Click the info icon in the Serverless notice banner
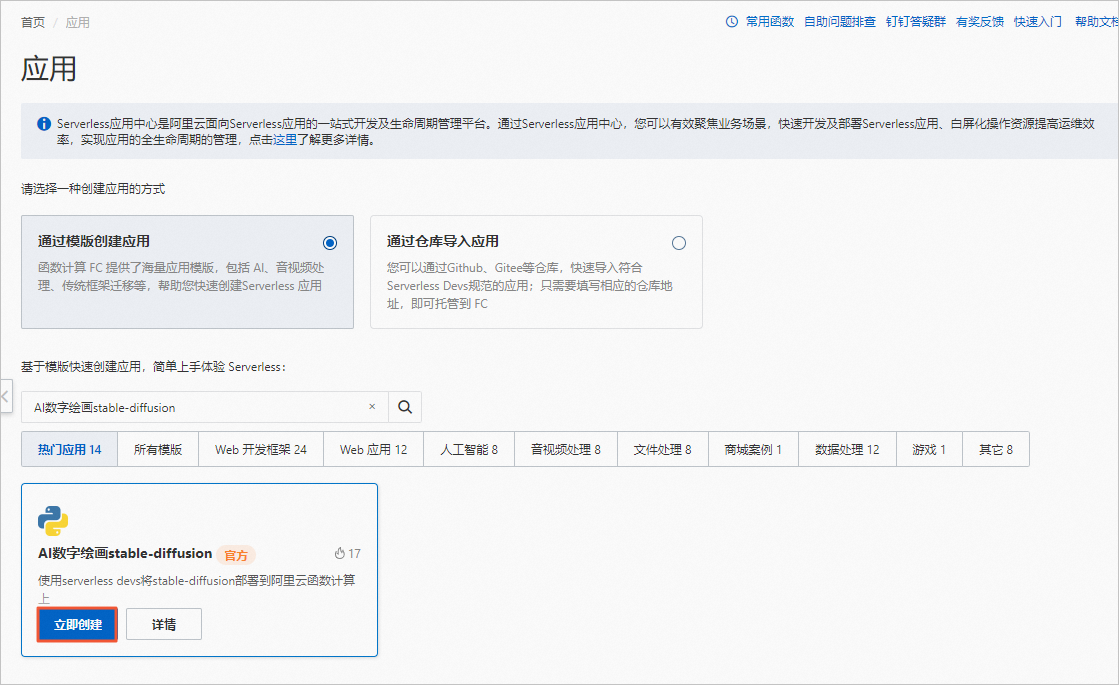Screen dimensions: 1119x685 click(x=42, y=124)
